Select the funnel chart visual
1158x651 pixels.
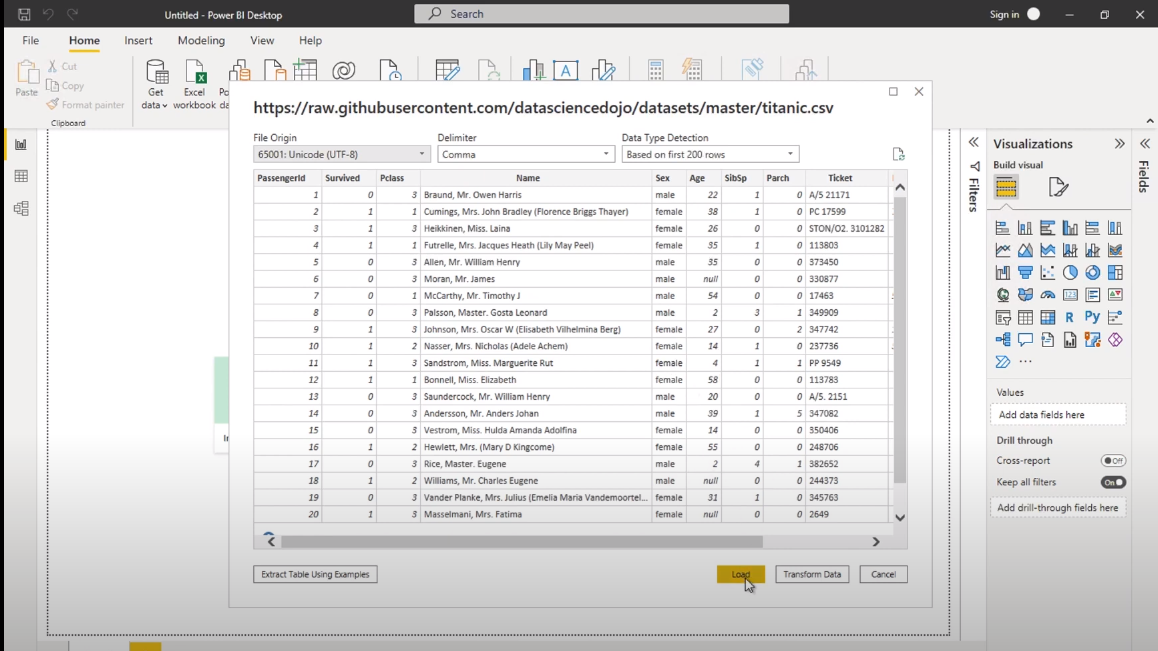(x=1025, y=273)
